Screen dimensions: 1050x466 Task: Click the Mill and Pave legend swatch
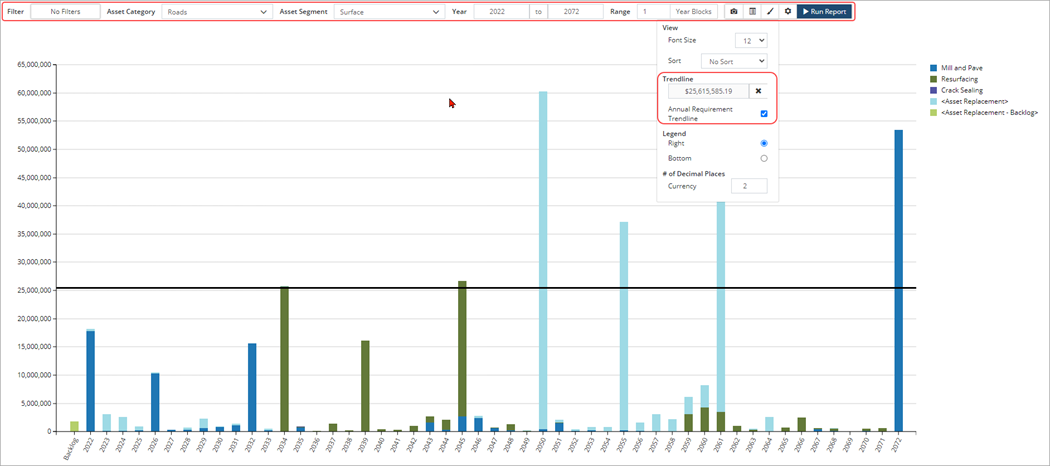coord(933,67)
